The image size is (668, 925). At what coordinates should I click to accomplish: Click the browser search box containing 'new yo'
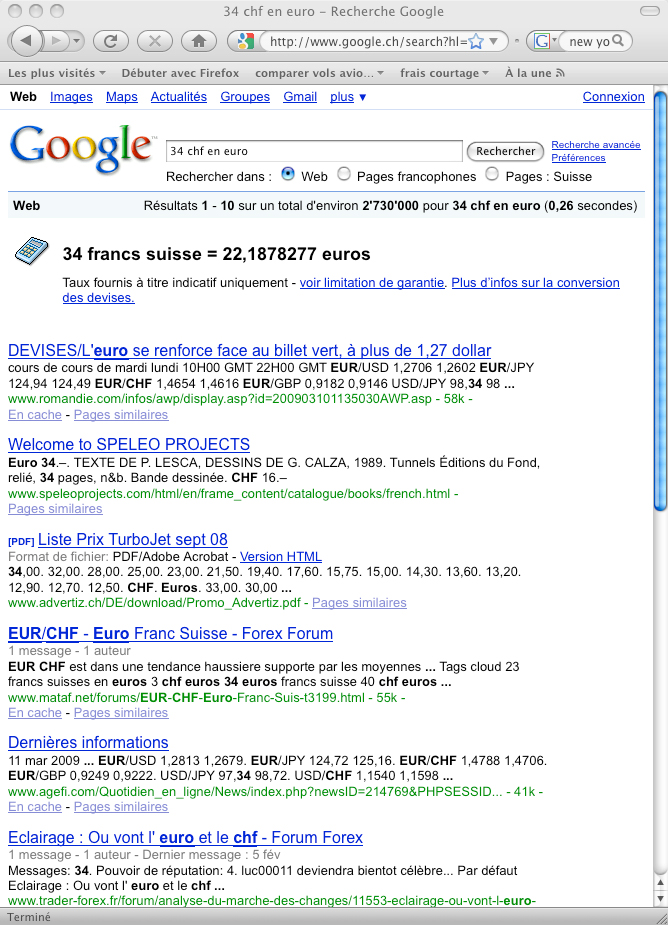588,41
